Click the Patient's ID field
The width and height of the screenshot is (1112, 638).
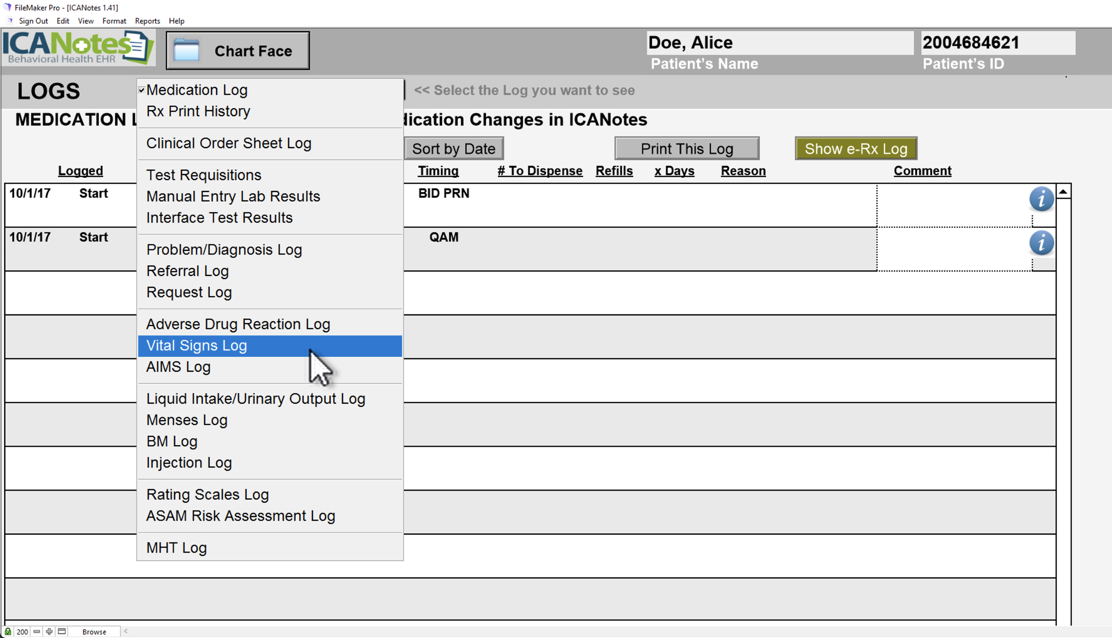[x=997, y=43]
